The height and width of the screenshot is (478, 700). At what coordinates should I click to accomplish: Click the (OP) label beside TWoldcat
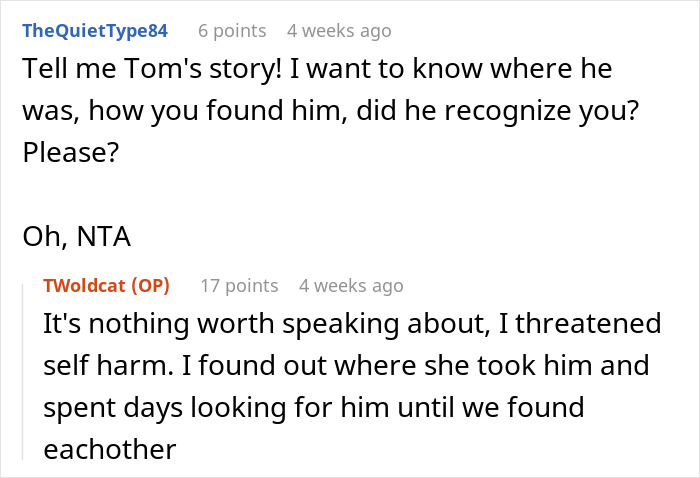coord(152,285)
